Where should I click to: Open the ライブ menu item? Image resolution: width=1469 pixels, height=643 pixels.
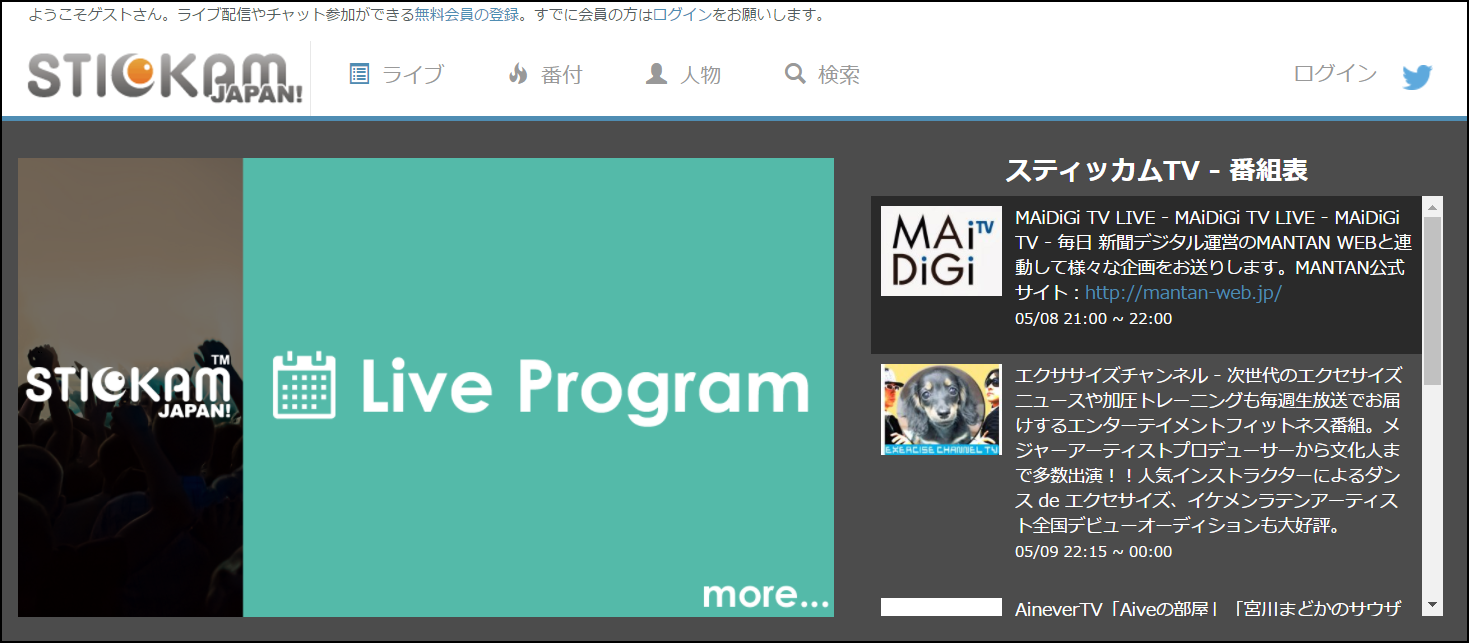tap(412, 75)
